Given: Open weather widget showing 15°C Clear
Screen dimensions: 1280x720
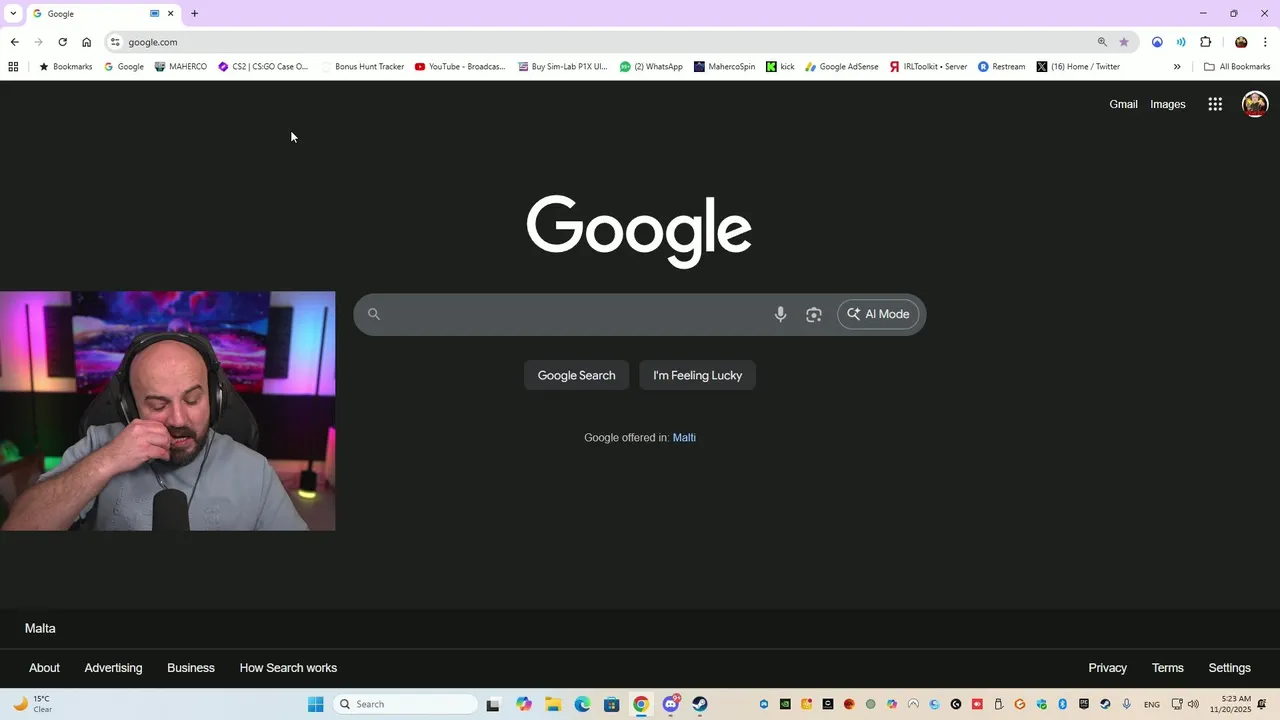Looking at the screenshot, I should (x=32, y=704).
